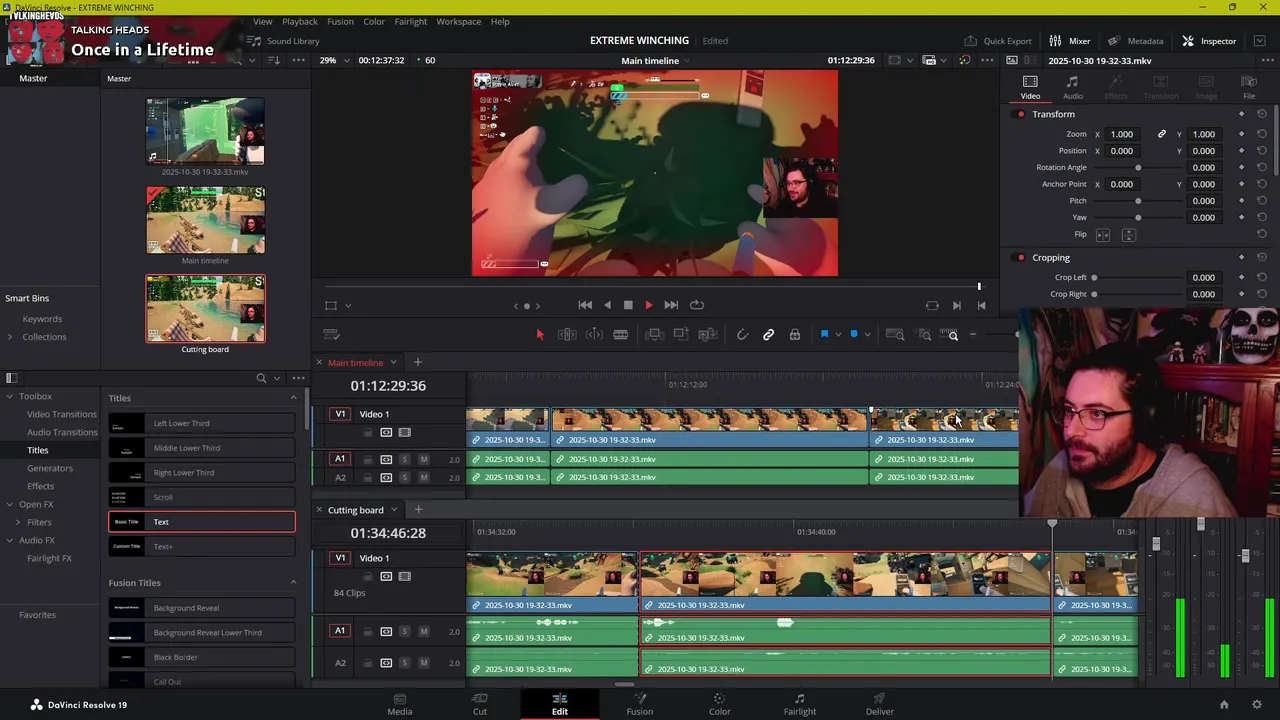
Task: Play the viewer in reverse
Action: [x=607, y=305]
